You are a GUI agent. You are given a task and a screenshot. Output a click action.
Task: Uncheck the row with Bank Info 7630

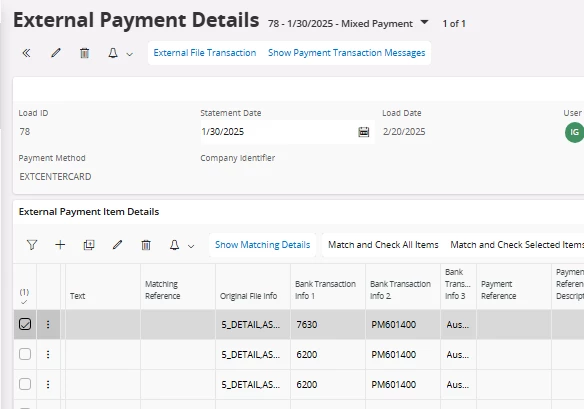point(25,324)
